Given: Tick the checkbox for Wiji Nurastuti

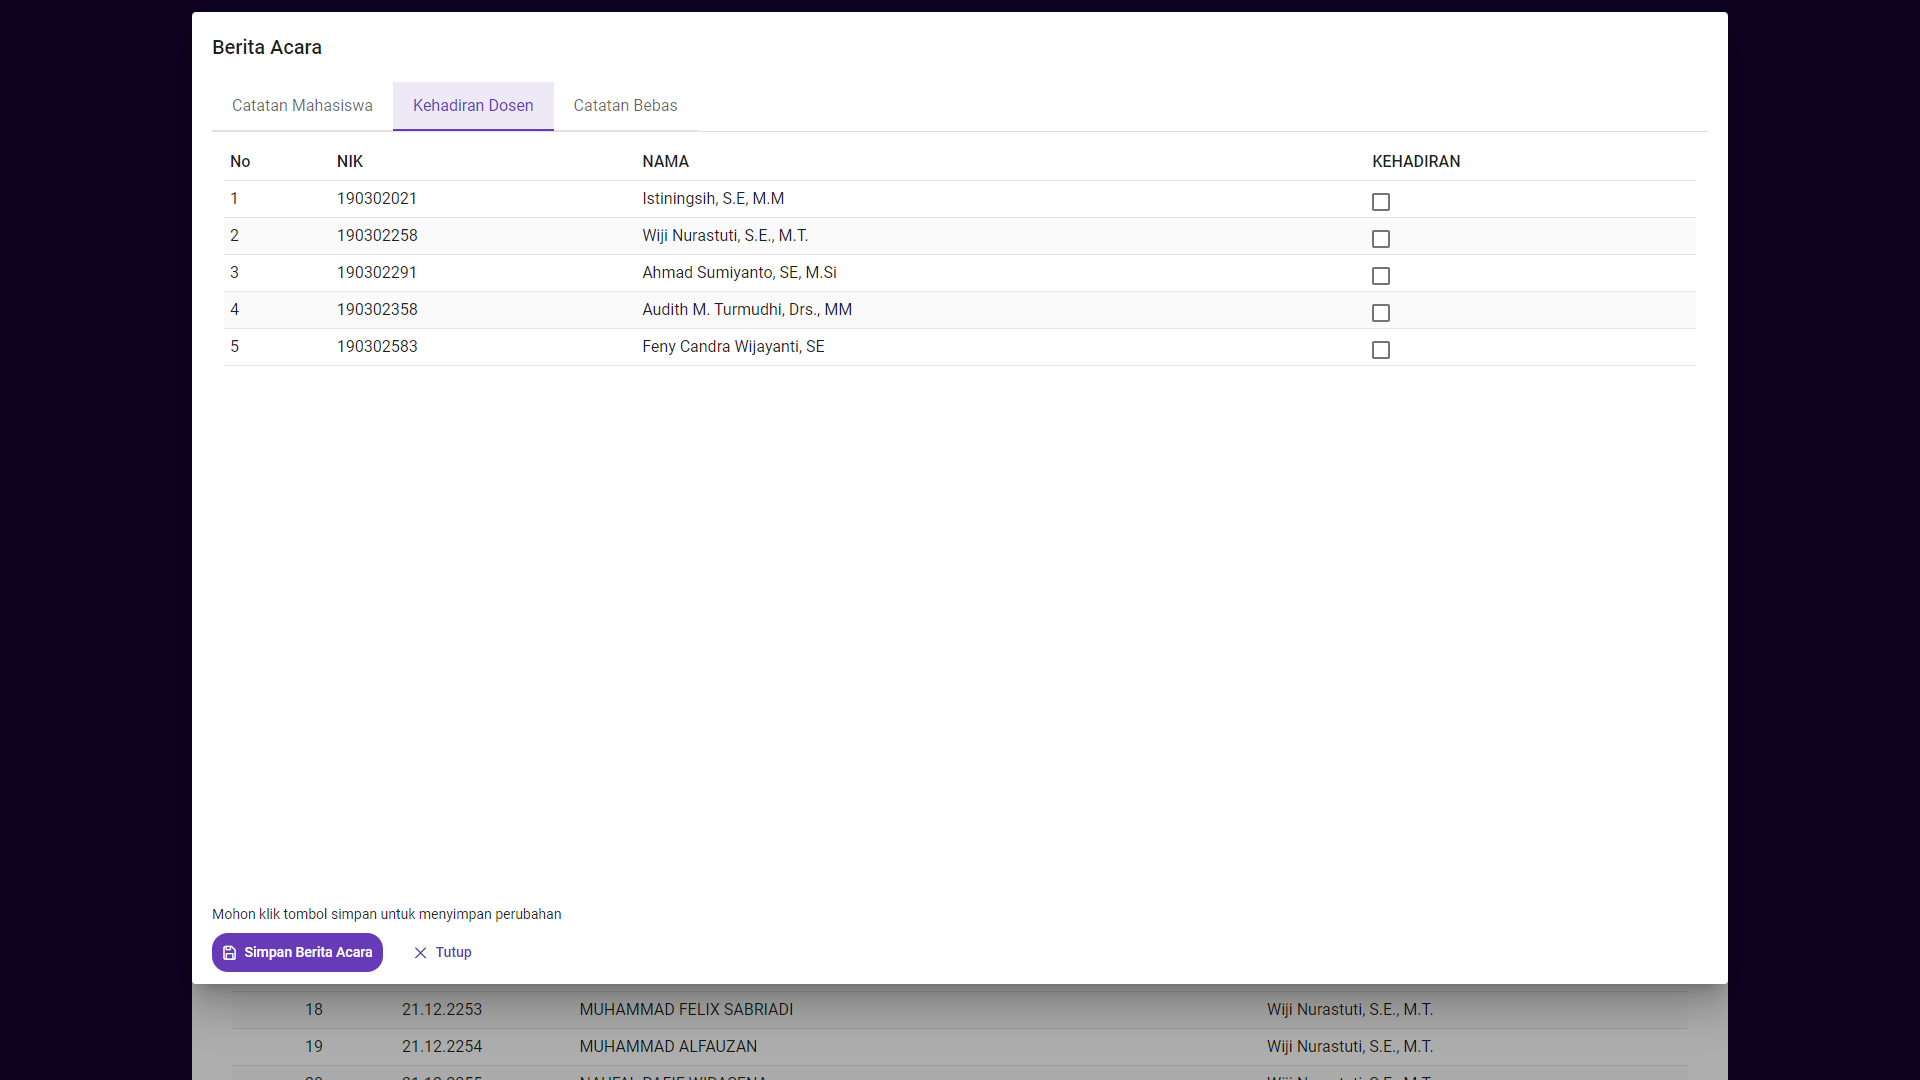Looking at the screenshot, I should (x=1381, y=239).
